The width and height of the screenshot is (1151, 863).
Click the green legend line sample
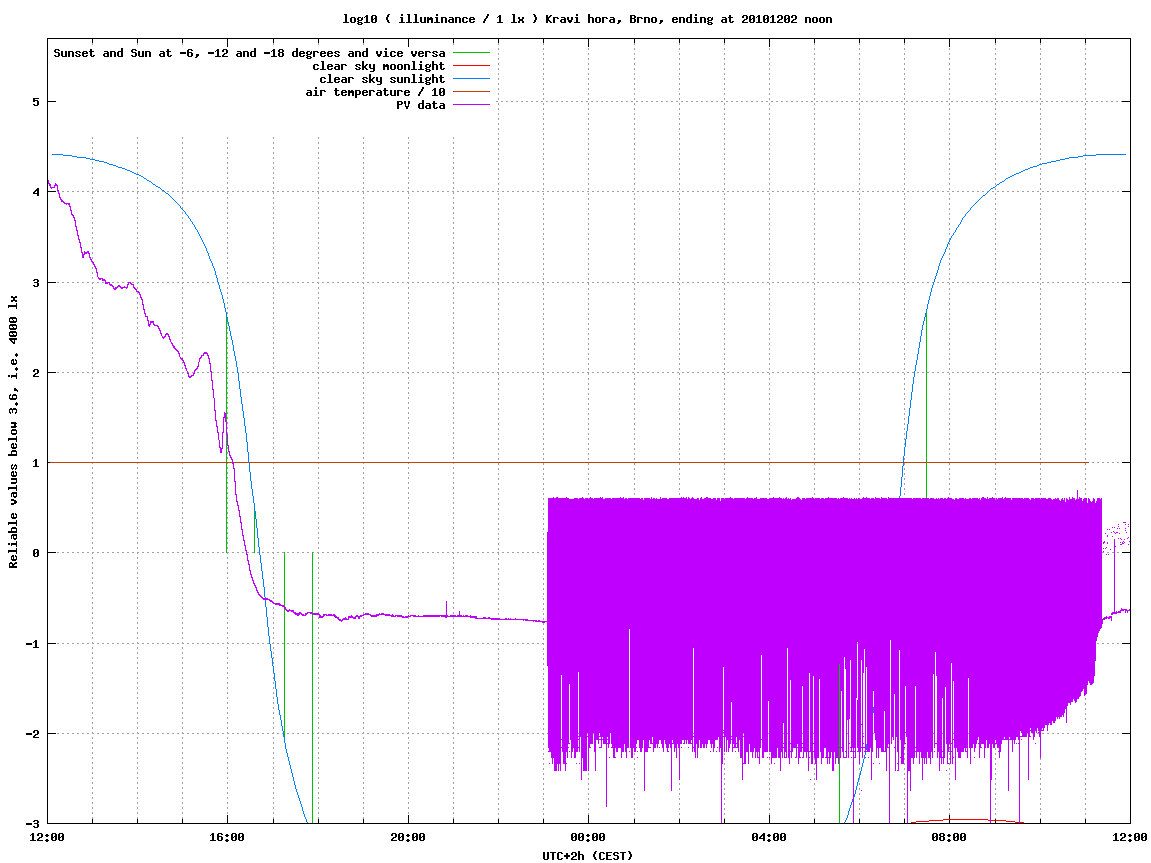(471, 53)
